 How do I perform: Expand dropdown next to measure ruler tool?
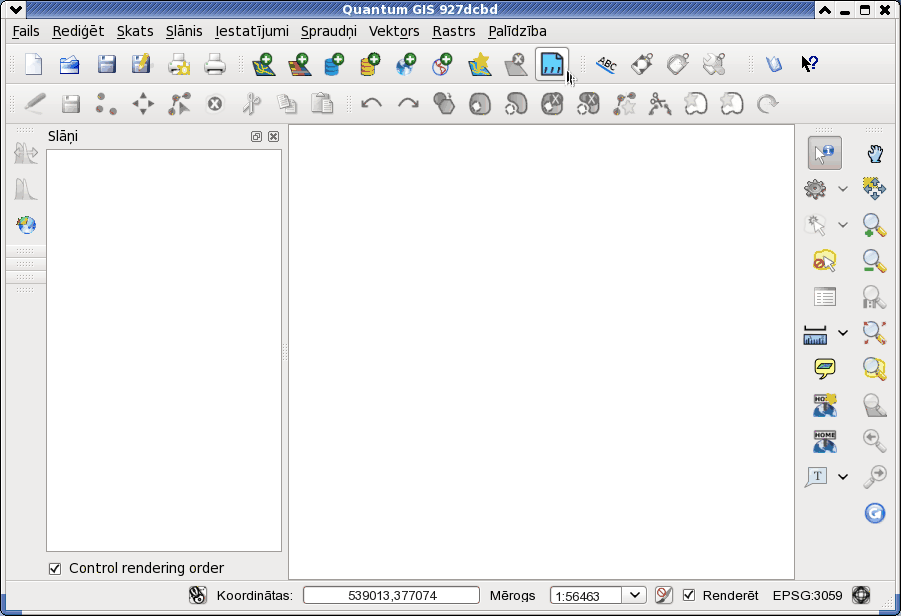click(x=842, y=333)
